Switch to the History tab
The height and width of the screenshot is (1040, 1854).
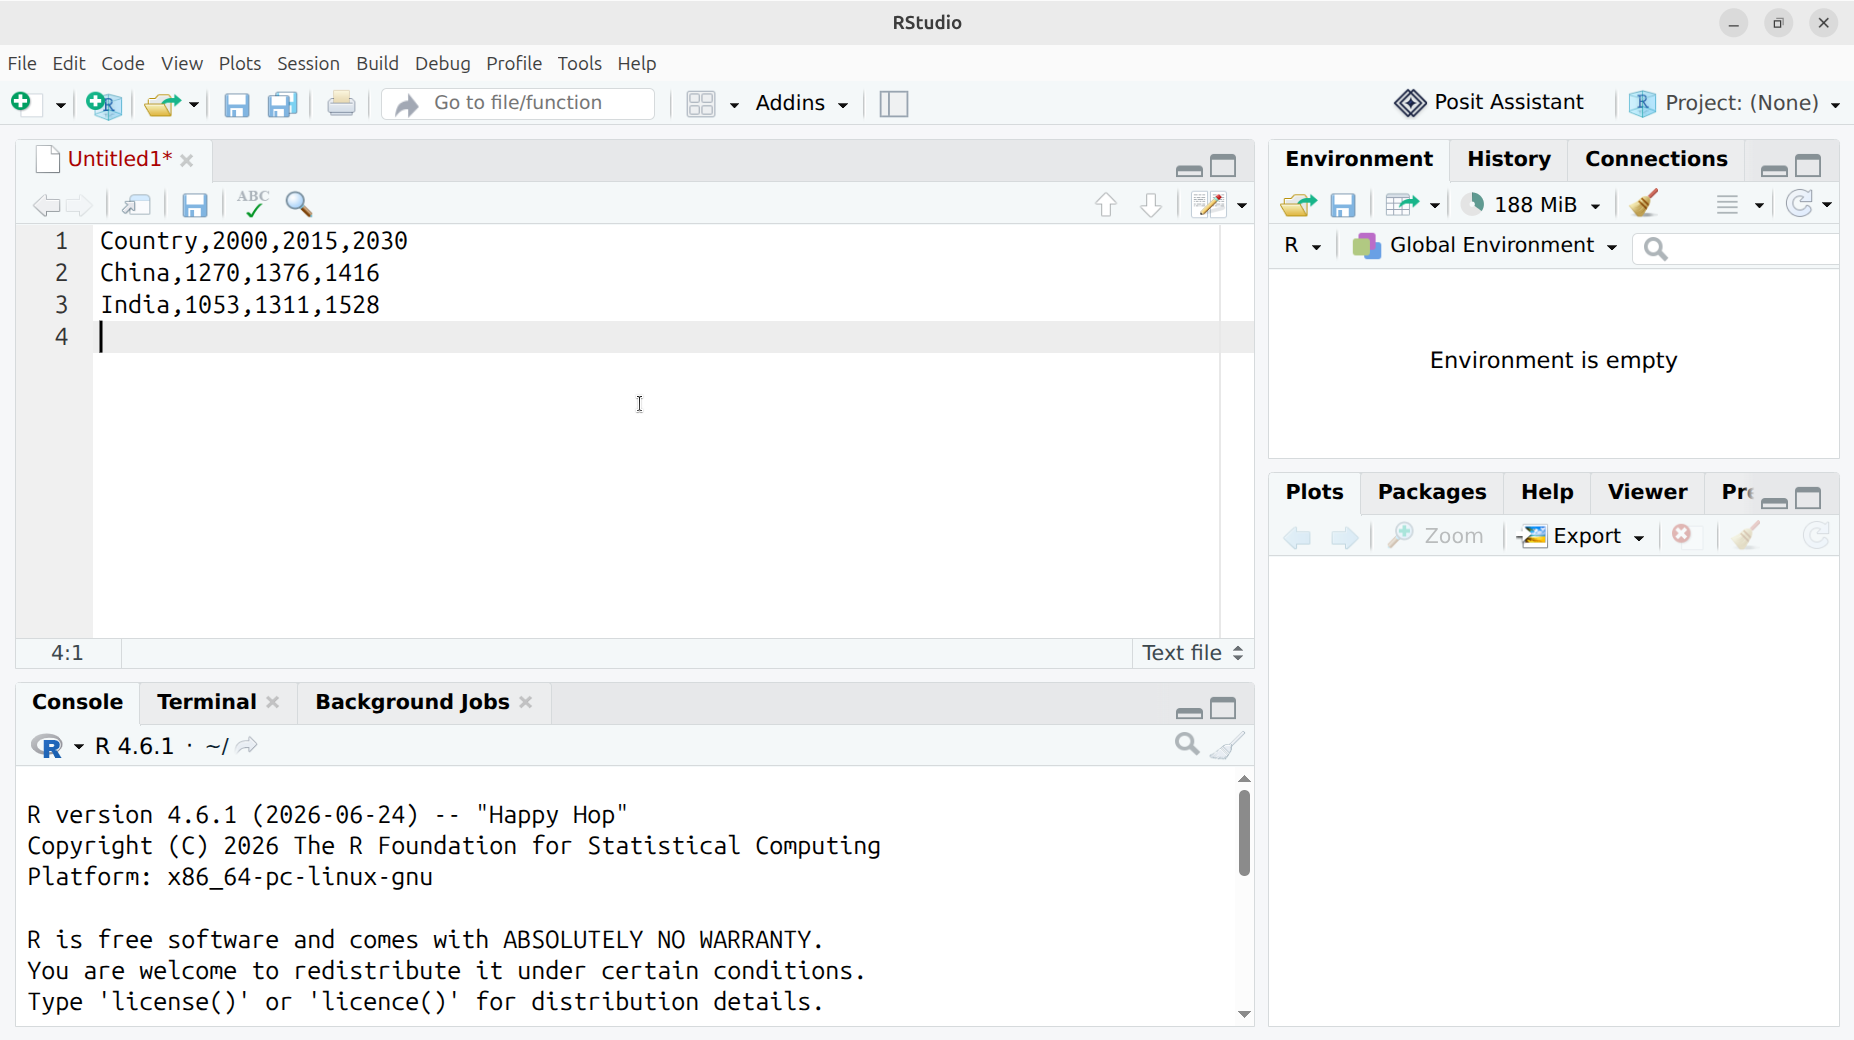coord(1508,159)
